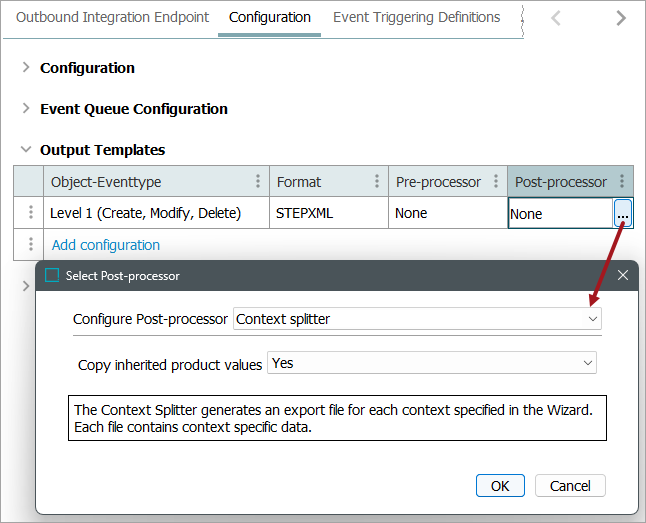Click the ellipsis button in Post-processor cell
Viewport: 646px width, 523px height.
click(622, 214)
